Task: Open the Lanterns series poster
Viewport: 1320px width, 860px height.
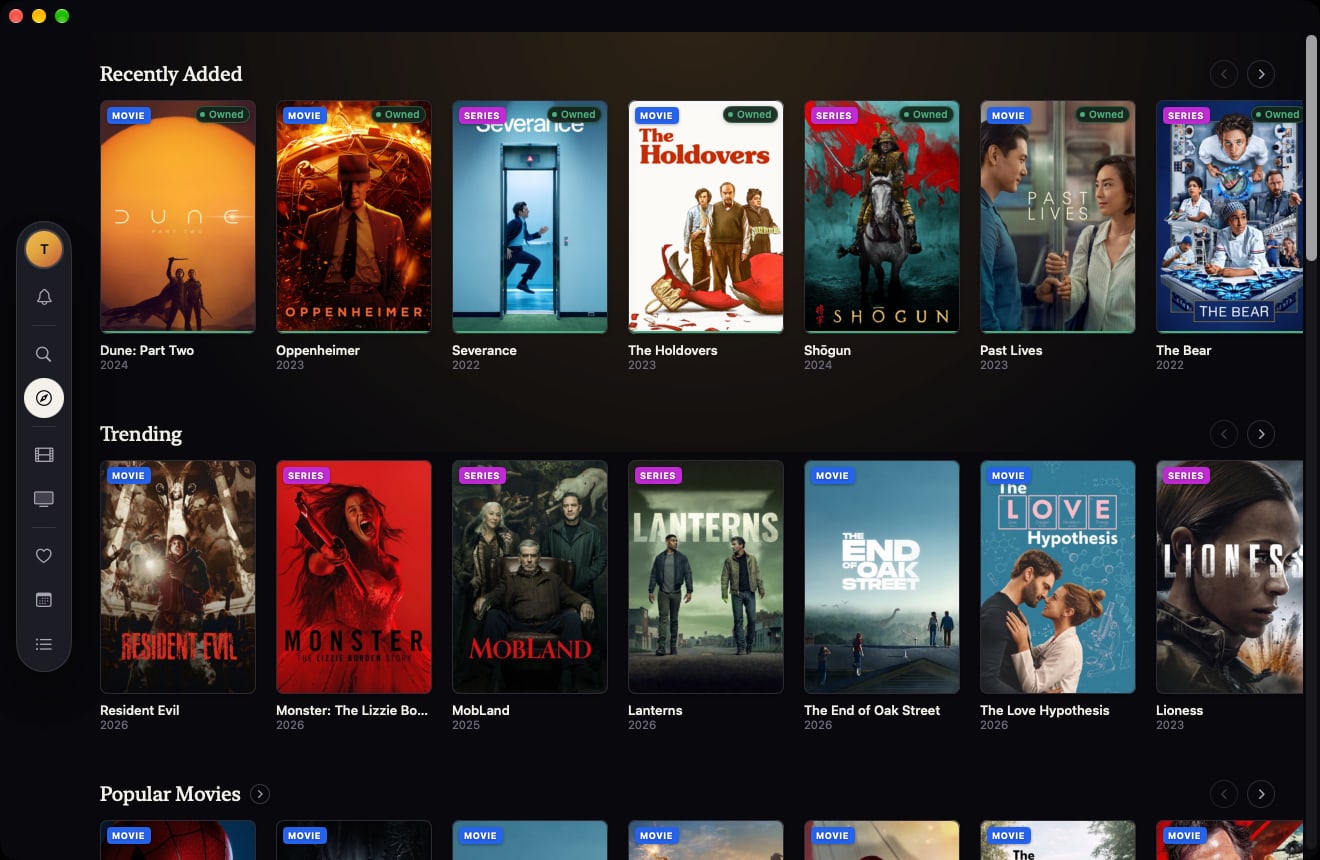Action: [x=706, y=577]
